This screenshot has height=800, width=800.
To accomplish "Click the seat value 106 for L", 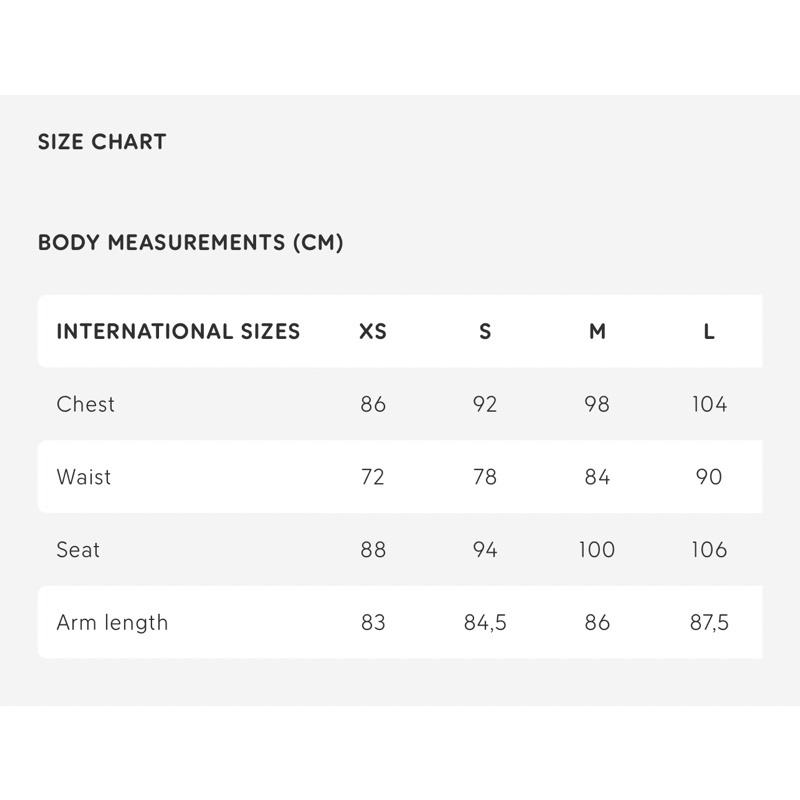I will [709, 549].
